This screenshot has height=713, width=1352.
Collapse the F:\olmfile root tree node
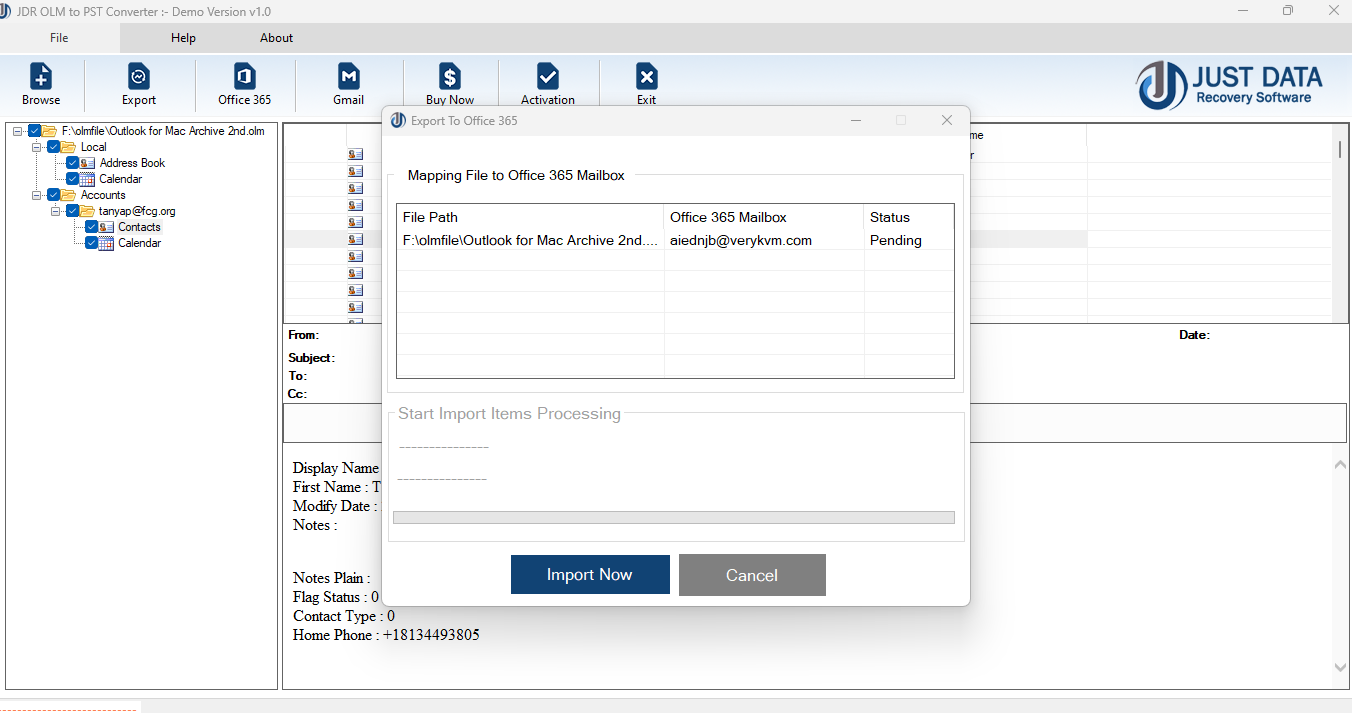pos(18,131)
